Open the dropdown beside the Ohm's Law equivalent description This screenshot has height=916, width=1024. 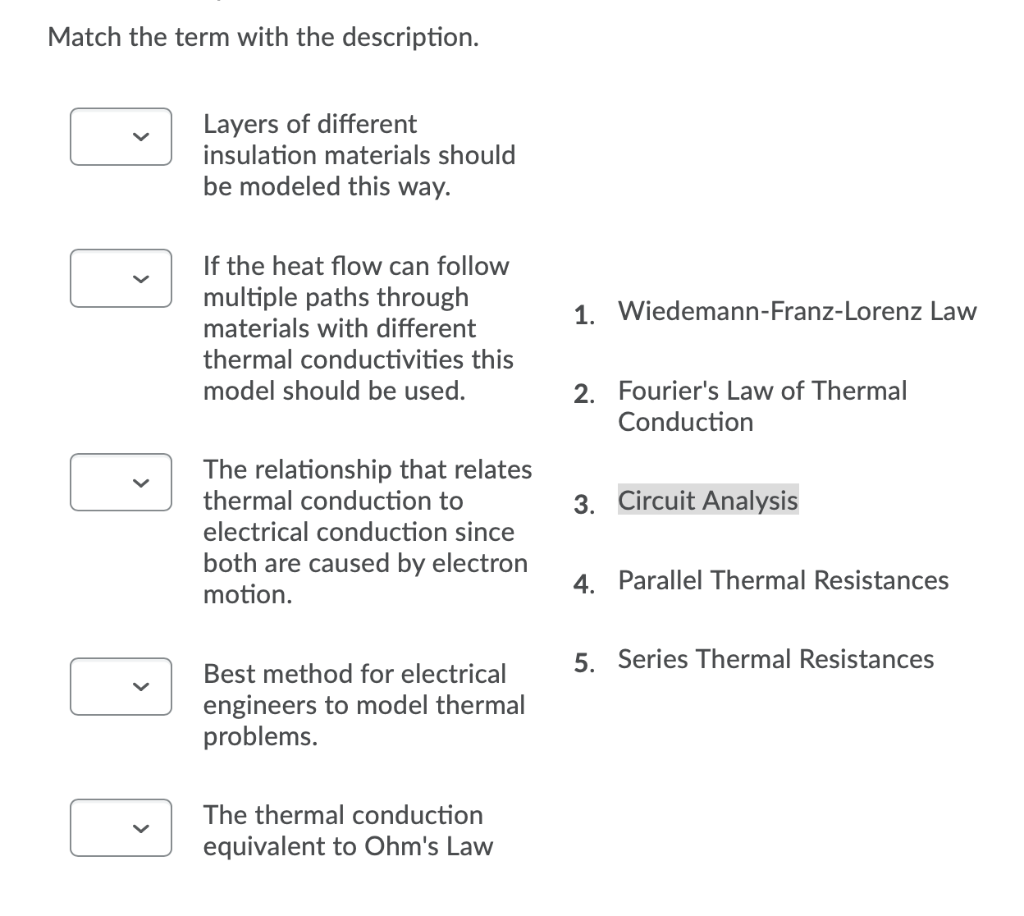click(120, 827)
